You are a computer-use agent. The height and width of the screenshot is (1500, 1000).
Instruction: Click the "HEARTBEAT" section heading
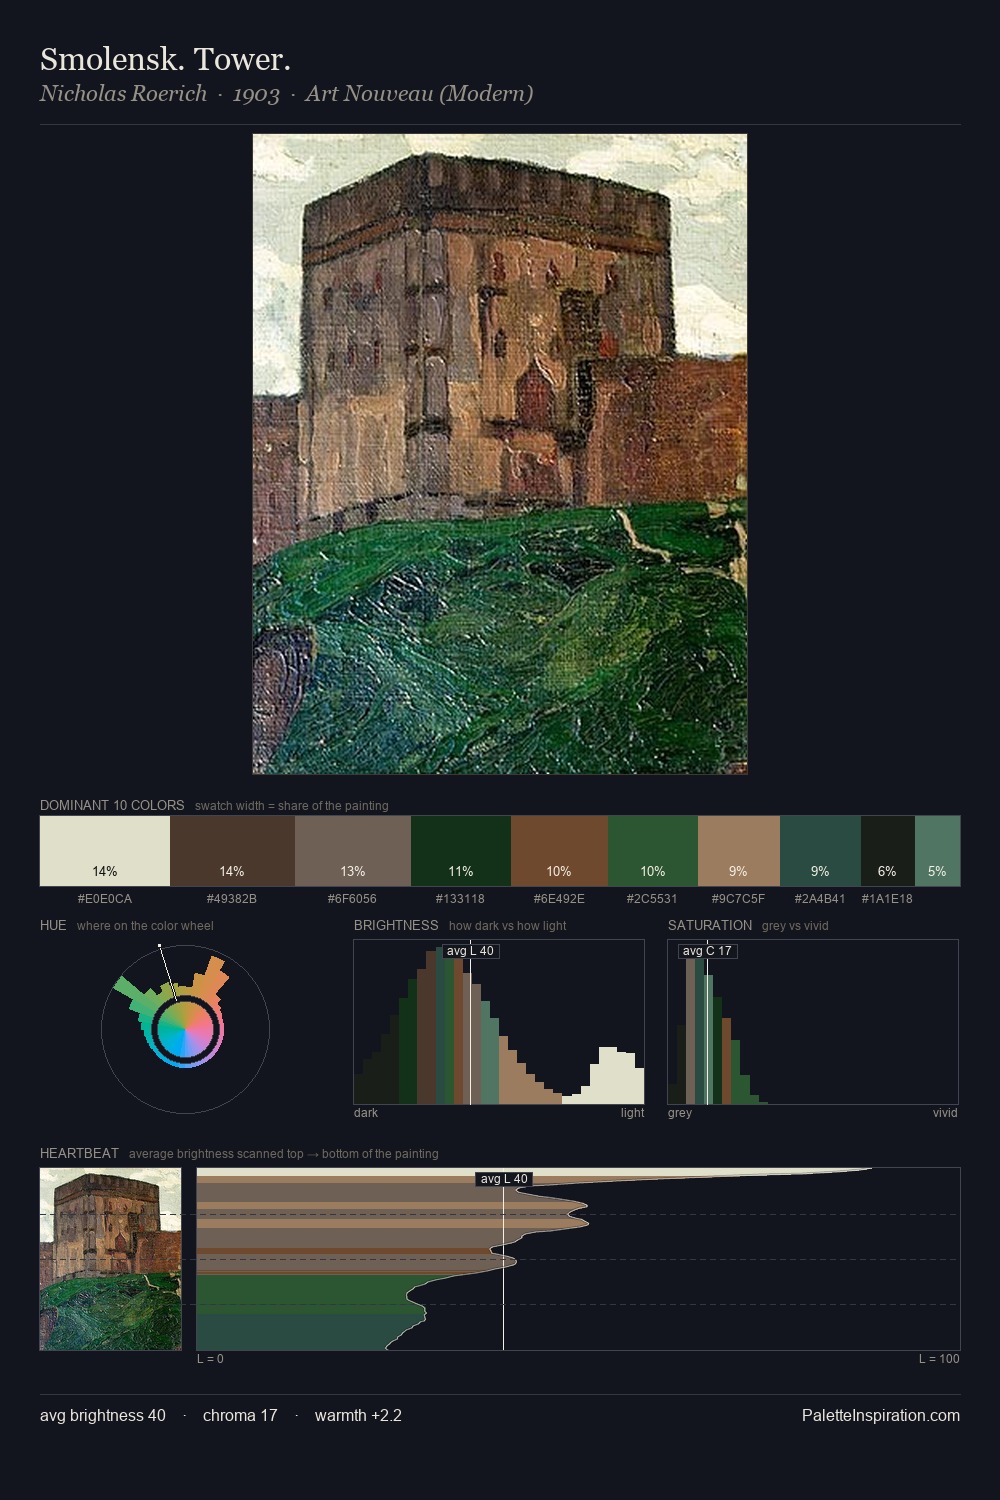[79, 1153]
